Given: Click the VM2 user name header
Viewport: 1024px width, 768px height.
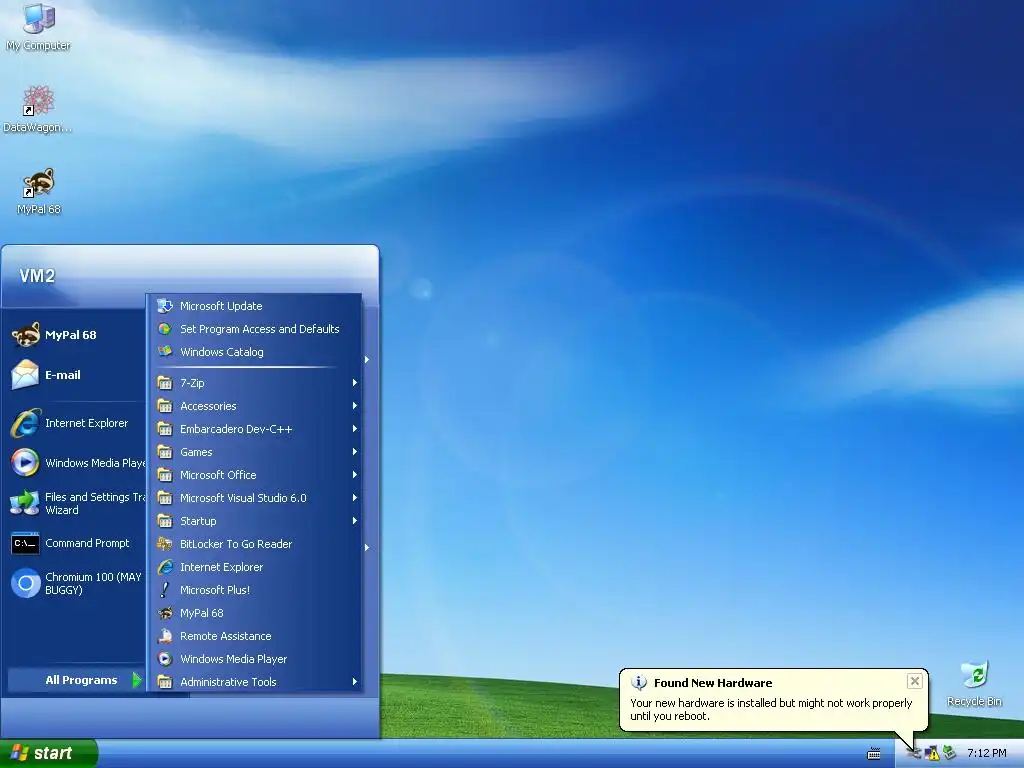Looking at the screenshot, I should (x=37, y=276).
